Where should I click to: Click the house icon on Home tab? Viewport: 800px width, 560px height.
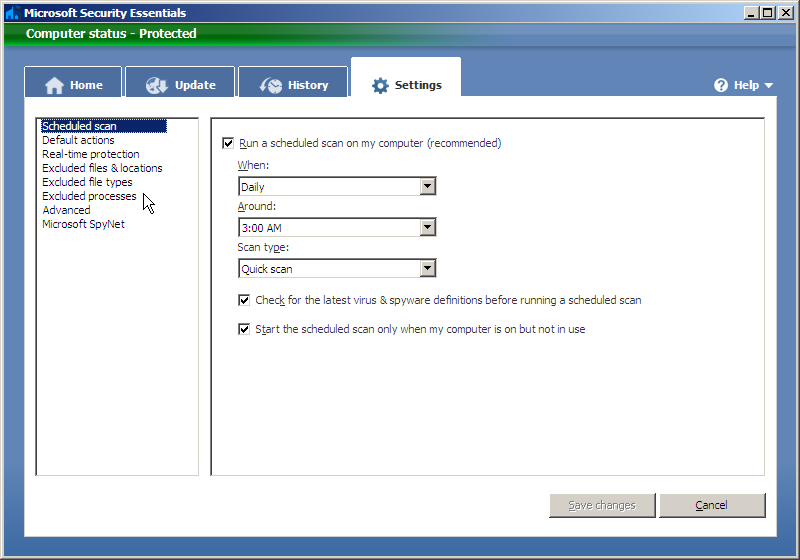(55, 85)
